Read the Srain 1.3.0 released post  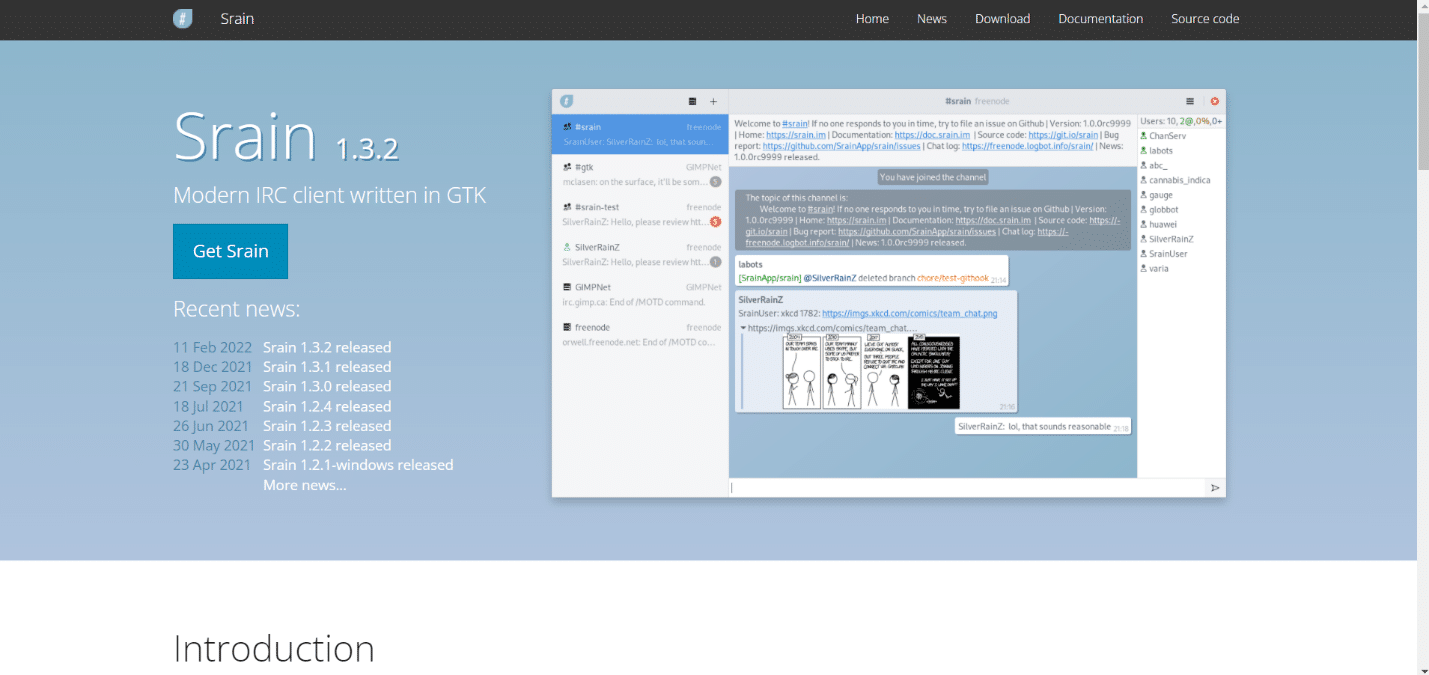click(327, 386)
